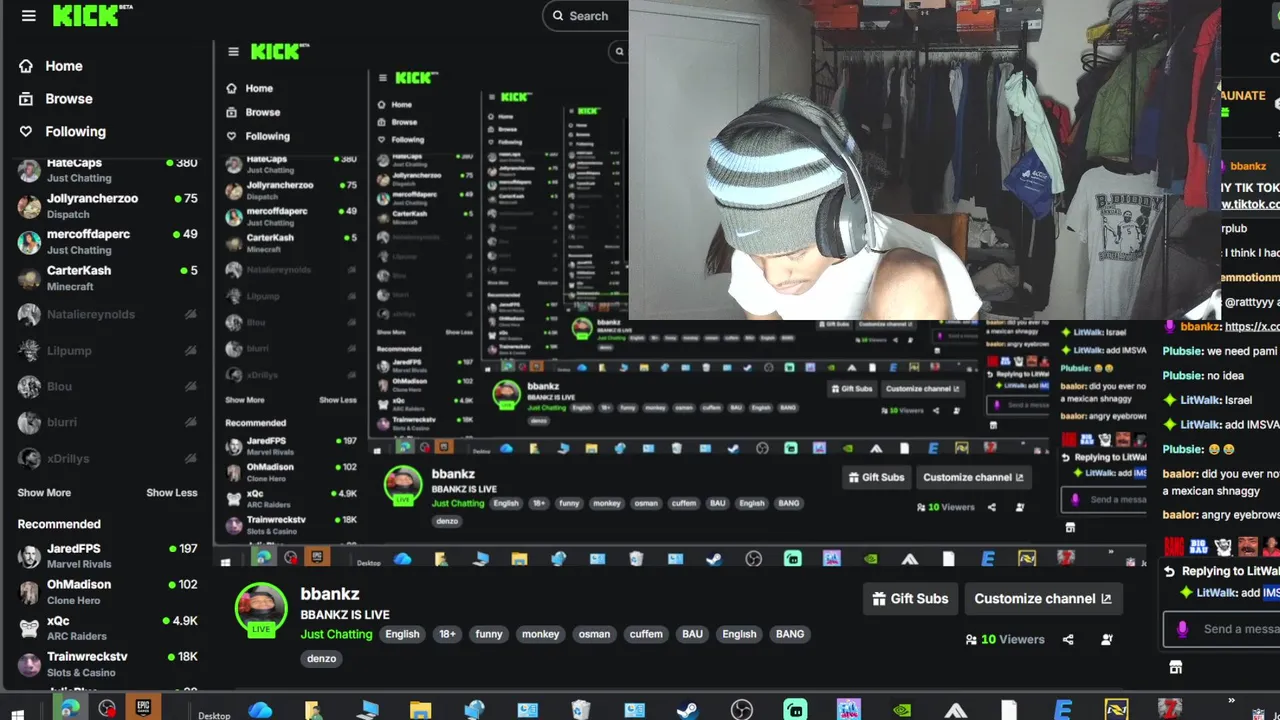Open OneDrive cloud icon on the taskbar
The width and height of the screenshot is (1280, 720).
(260, 710)
